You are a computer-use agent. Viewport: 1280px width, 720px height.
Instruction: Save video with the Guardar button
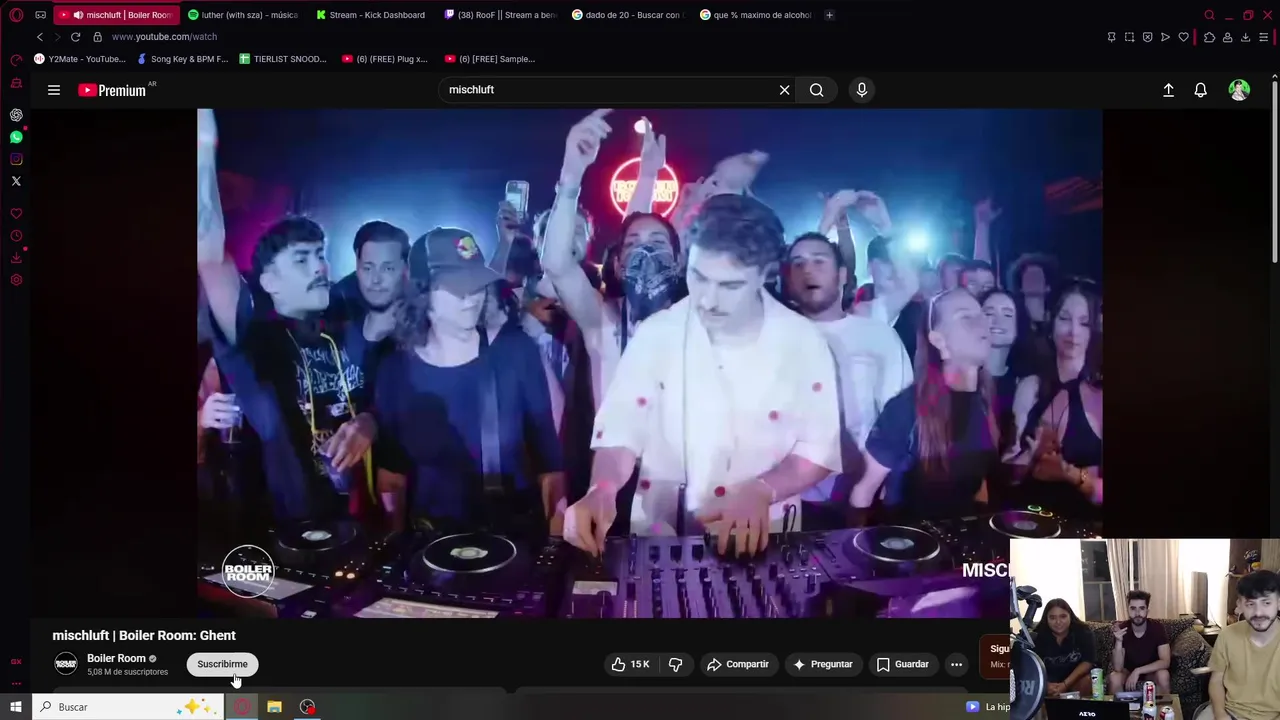903,664
